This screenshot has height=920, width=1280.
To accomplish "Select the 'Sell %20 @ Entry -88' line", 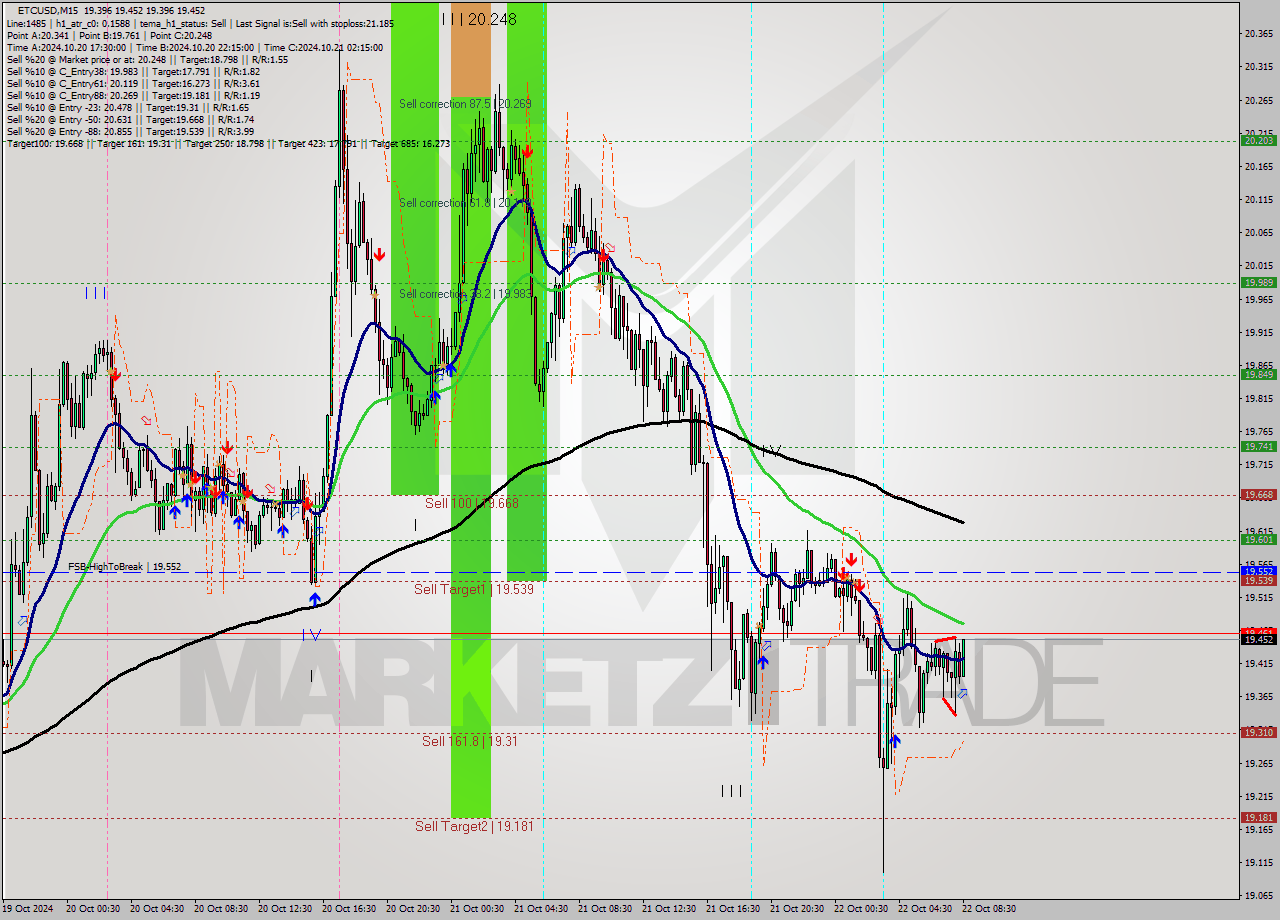I will click(130, 131).
